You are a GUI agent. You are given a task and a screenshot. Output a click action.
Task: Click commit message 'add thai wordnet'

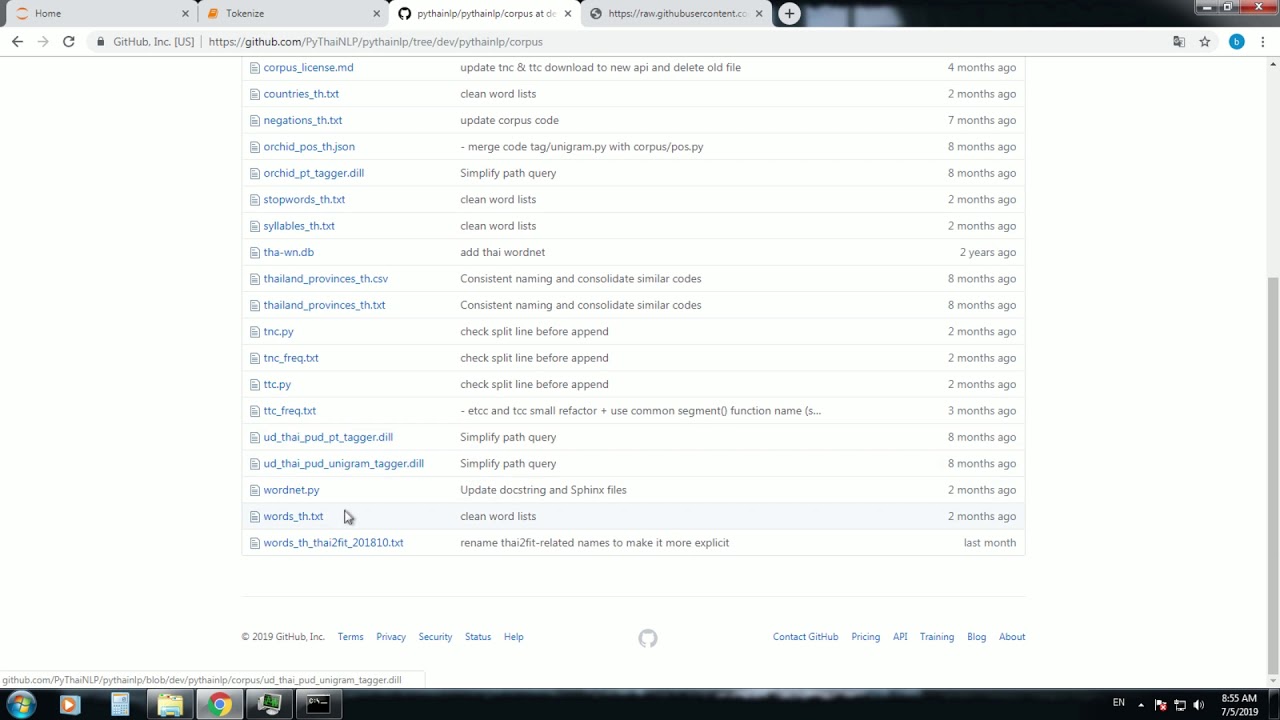point(502,252)
